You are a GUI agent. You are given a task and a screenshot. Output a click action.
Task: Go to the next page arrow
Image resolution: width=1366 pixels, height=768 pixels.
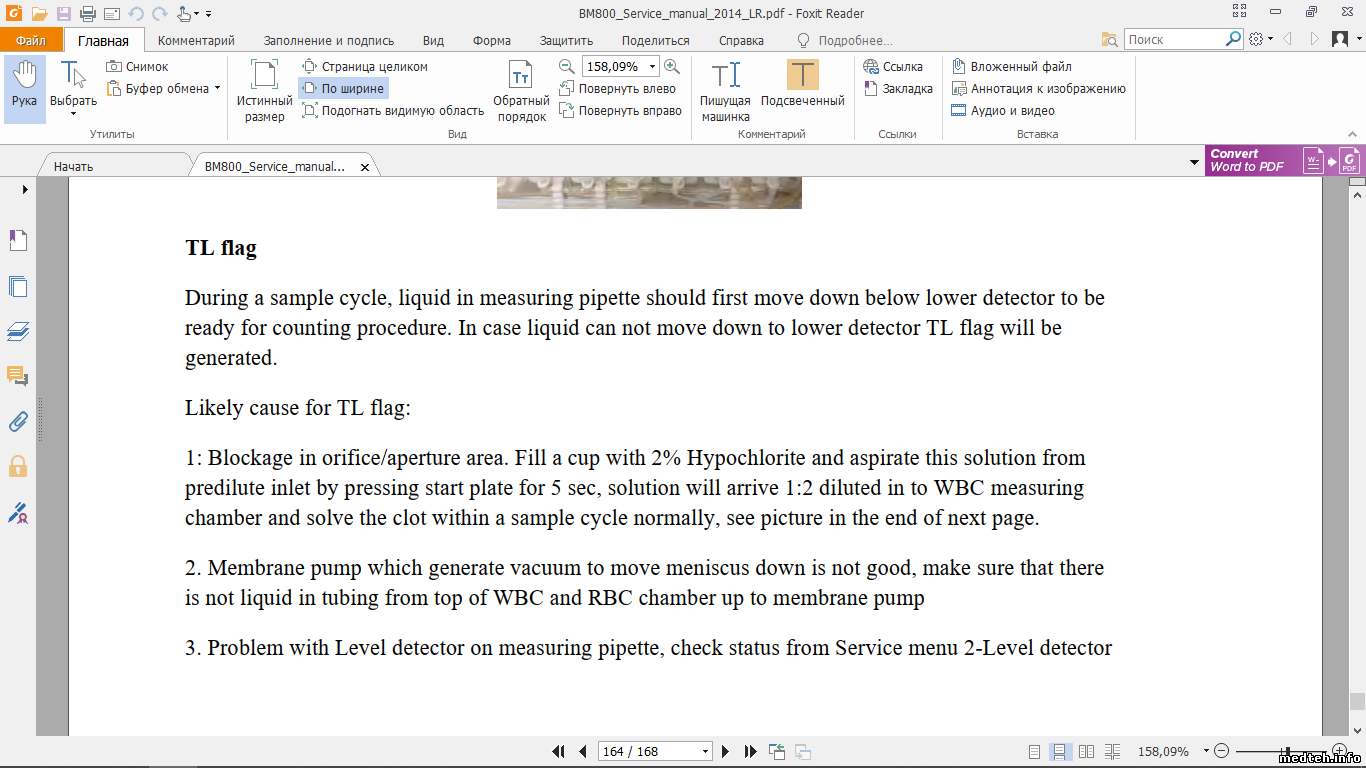point(725,751)
